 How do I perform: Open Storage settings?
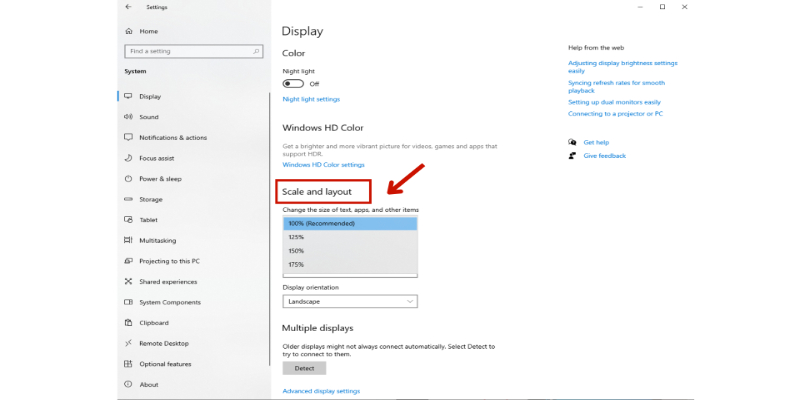[x=151, y=199]
